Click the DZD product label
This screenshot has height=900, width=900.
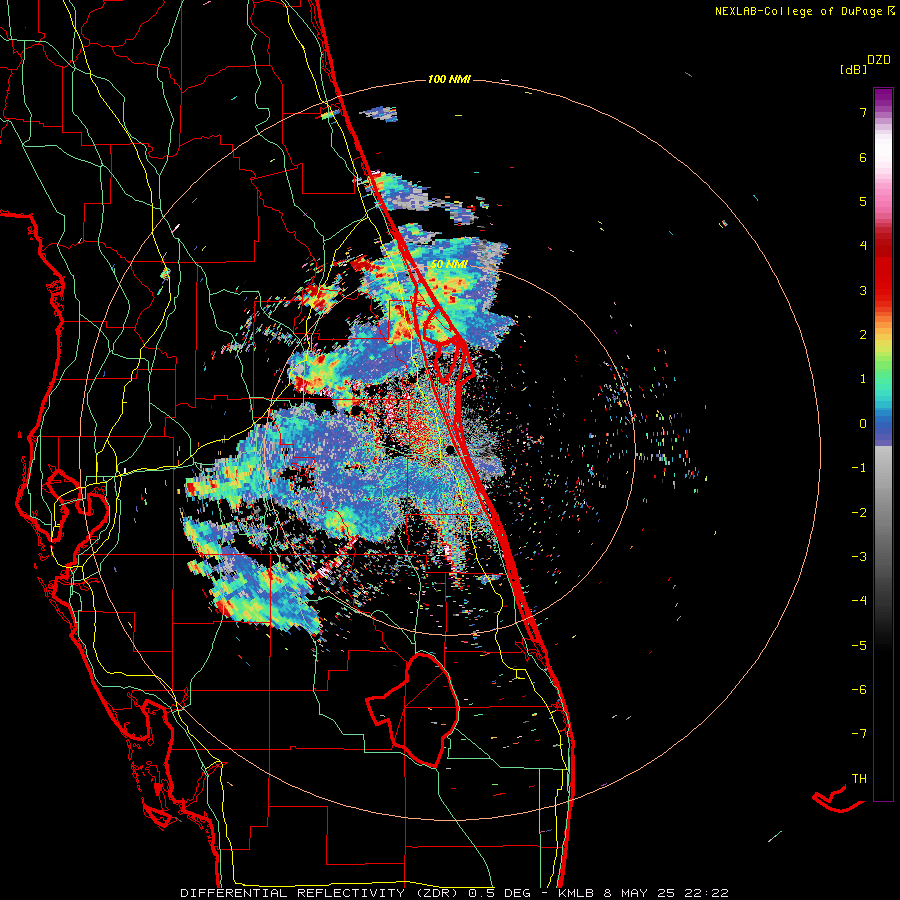pyautogui.click(x=879, y=60)
